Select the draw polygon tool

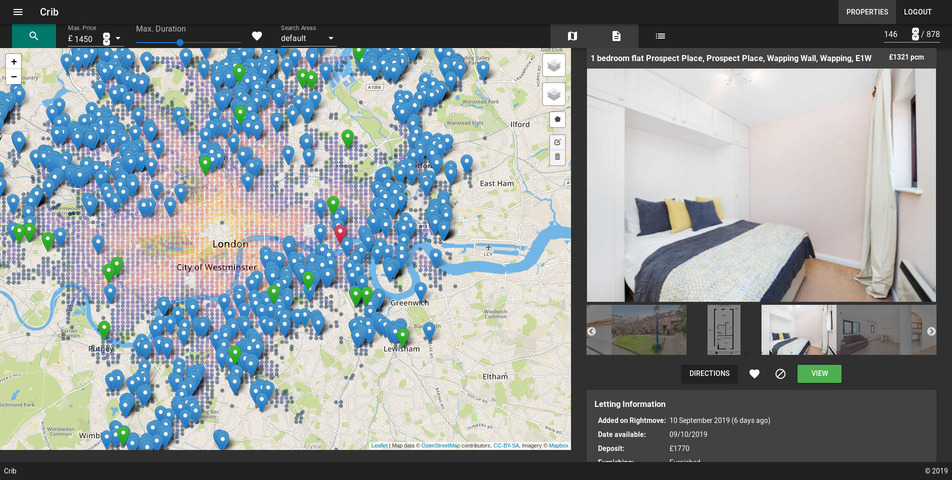click(557, 119)
